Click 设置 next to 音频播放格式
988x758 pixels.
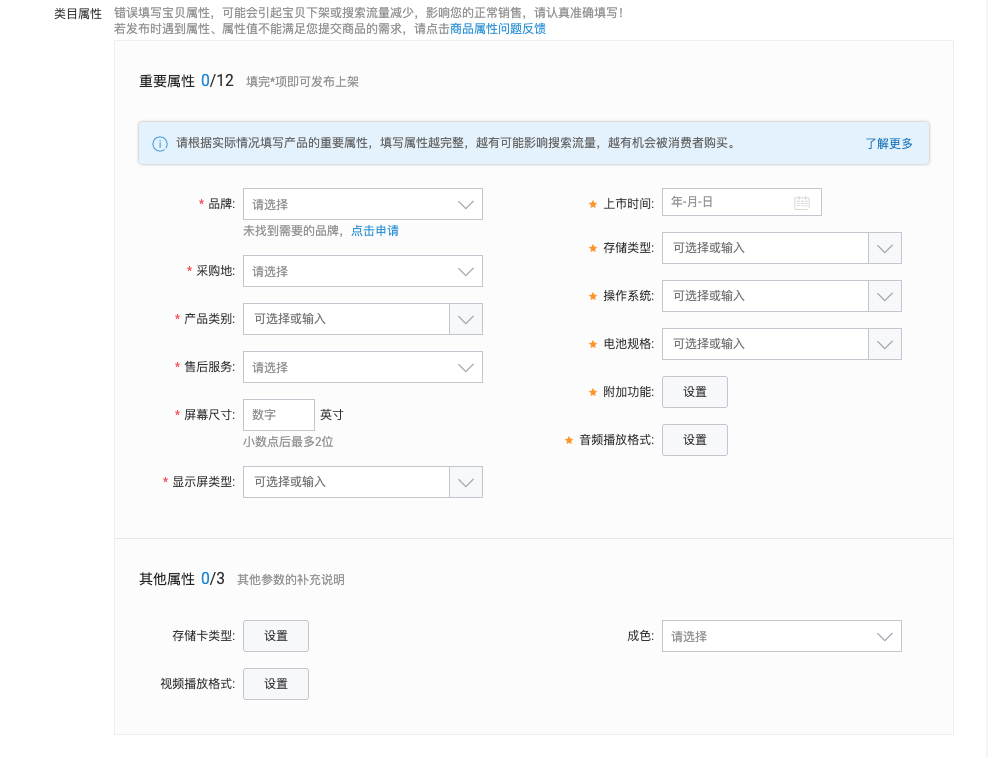[x=694, y=439]
